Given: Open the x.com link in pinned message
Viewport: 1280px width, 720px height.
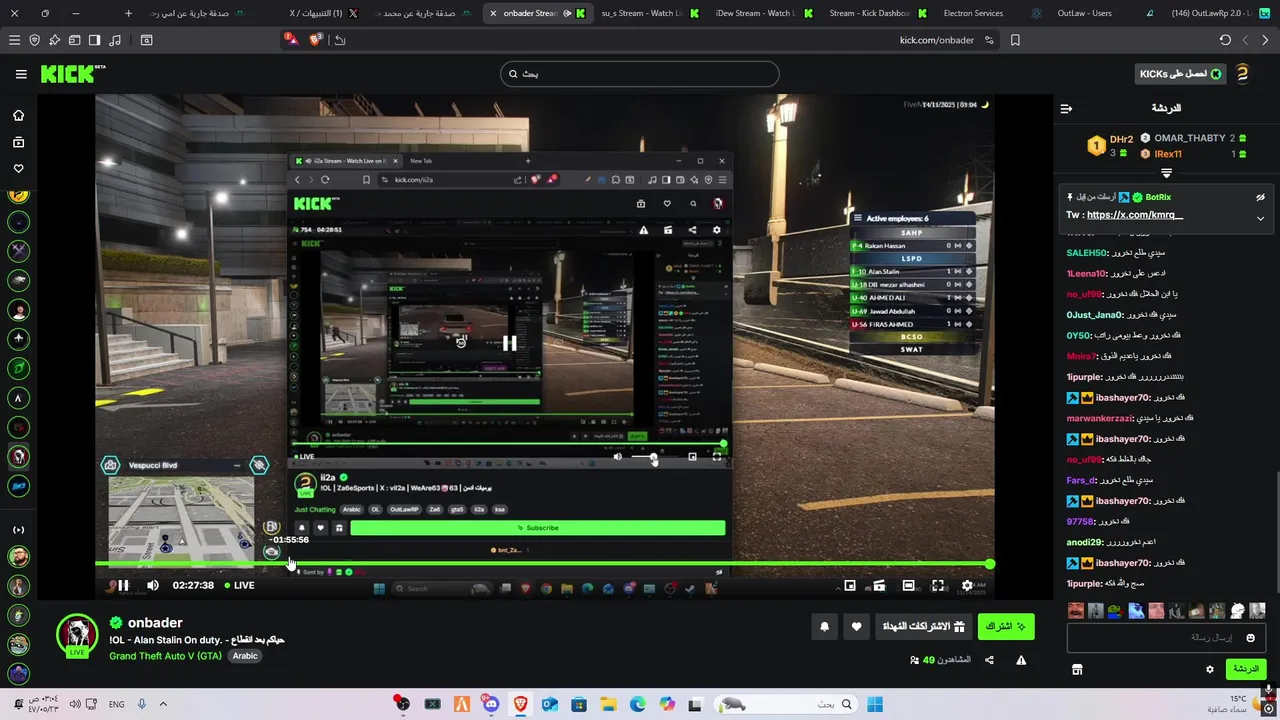Looking at the screenshot, I should click(1134, 215).
